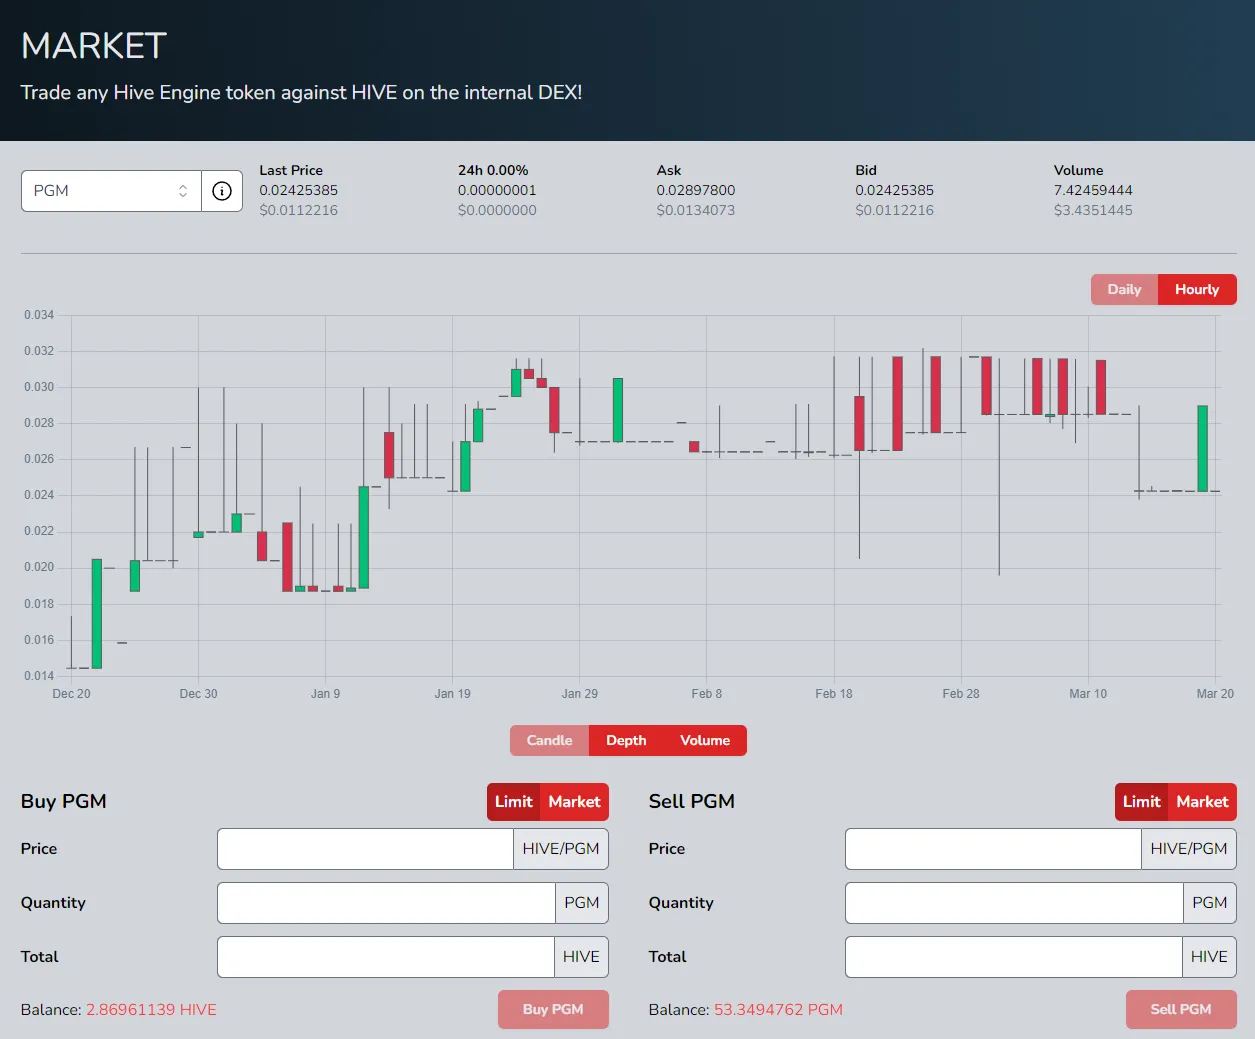Image resolution: width=1255 pixels, height=1039 pixels.
Task: Click the Volume value 7.42459444
Action: [x=1093, y=190]
